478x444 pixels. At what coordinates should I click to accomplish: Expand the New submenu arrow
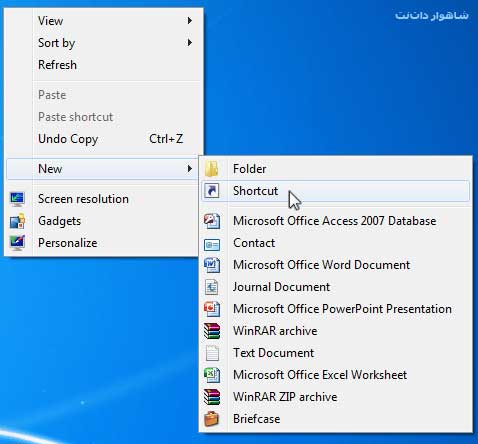(x=190, y=169)
